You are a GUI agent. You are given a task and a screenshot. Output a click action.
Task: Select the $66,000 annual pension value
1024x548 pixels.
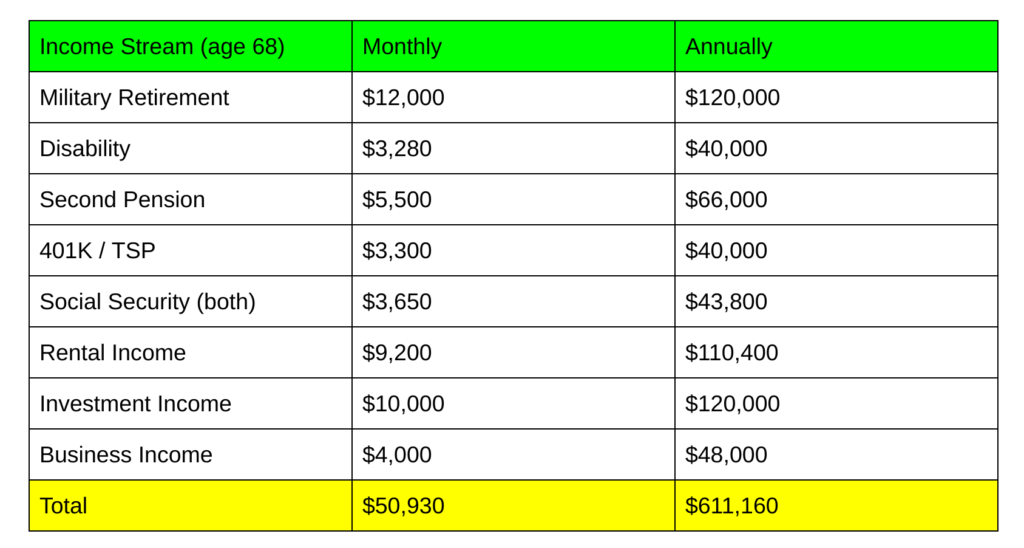point(726,200)
